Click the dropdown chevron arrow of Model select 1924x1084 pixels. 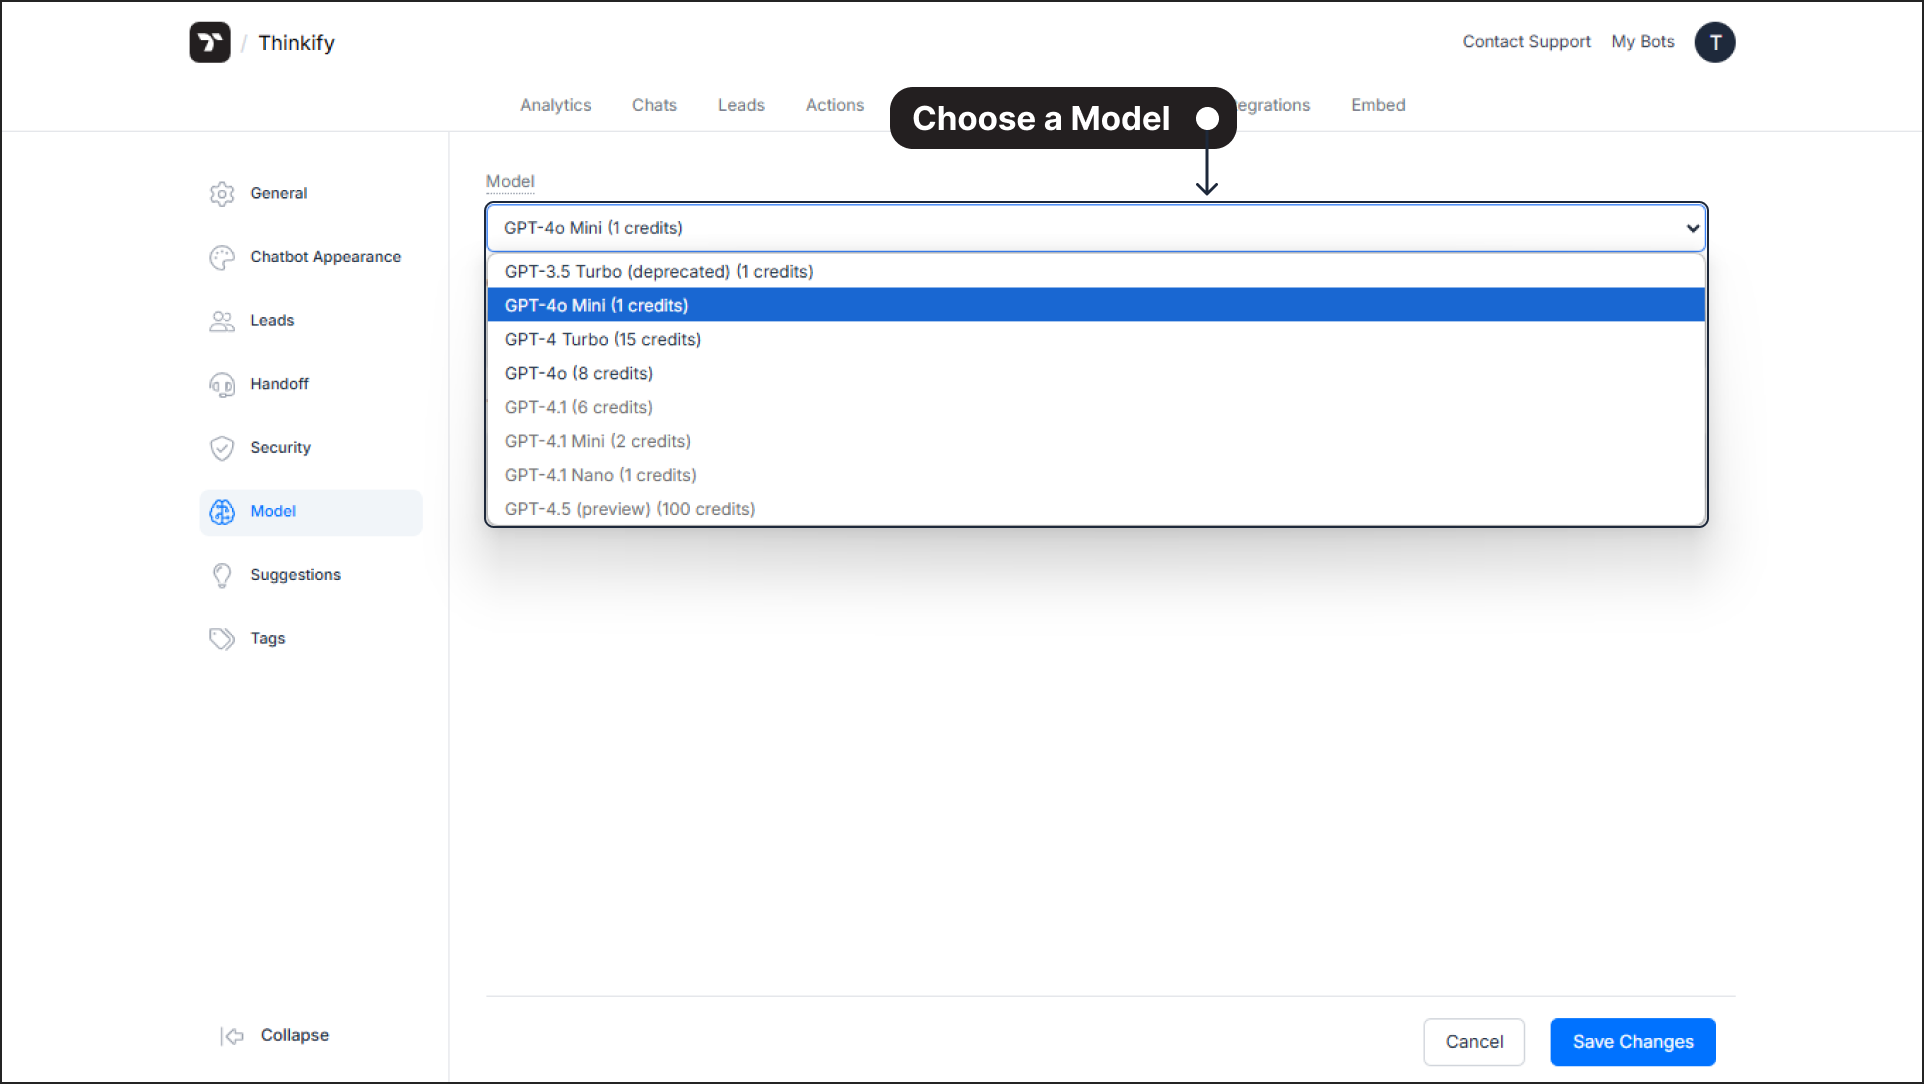1692,228
